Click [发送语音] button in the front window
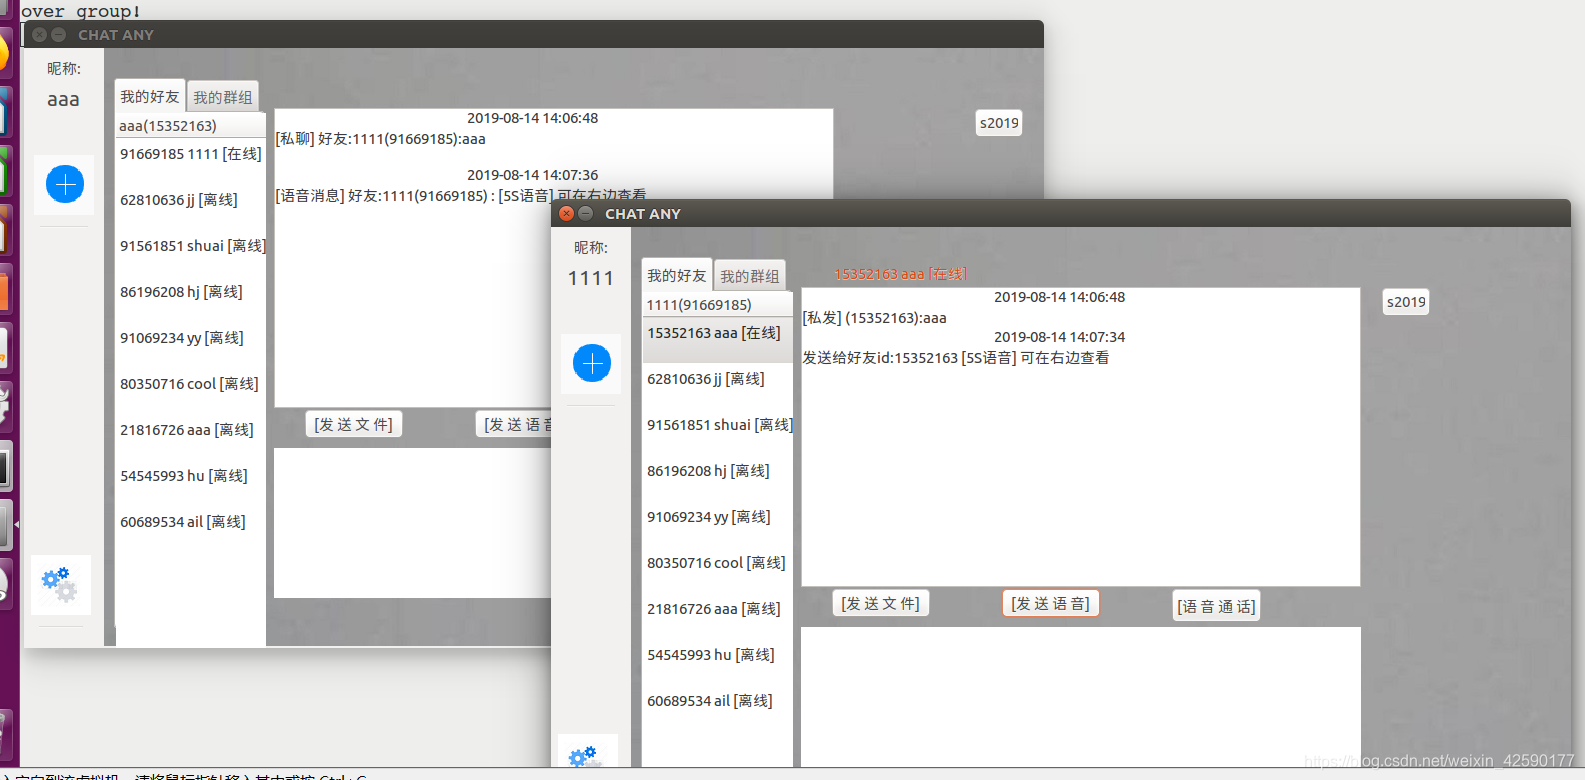This screenshot has width=1585, height=780. click(1051, 603)
